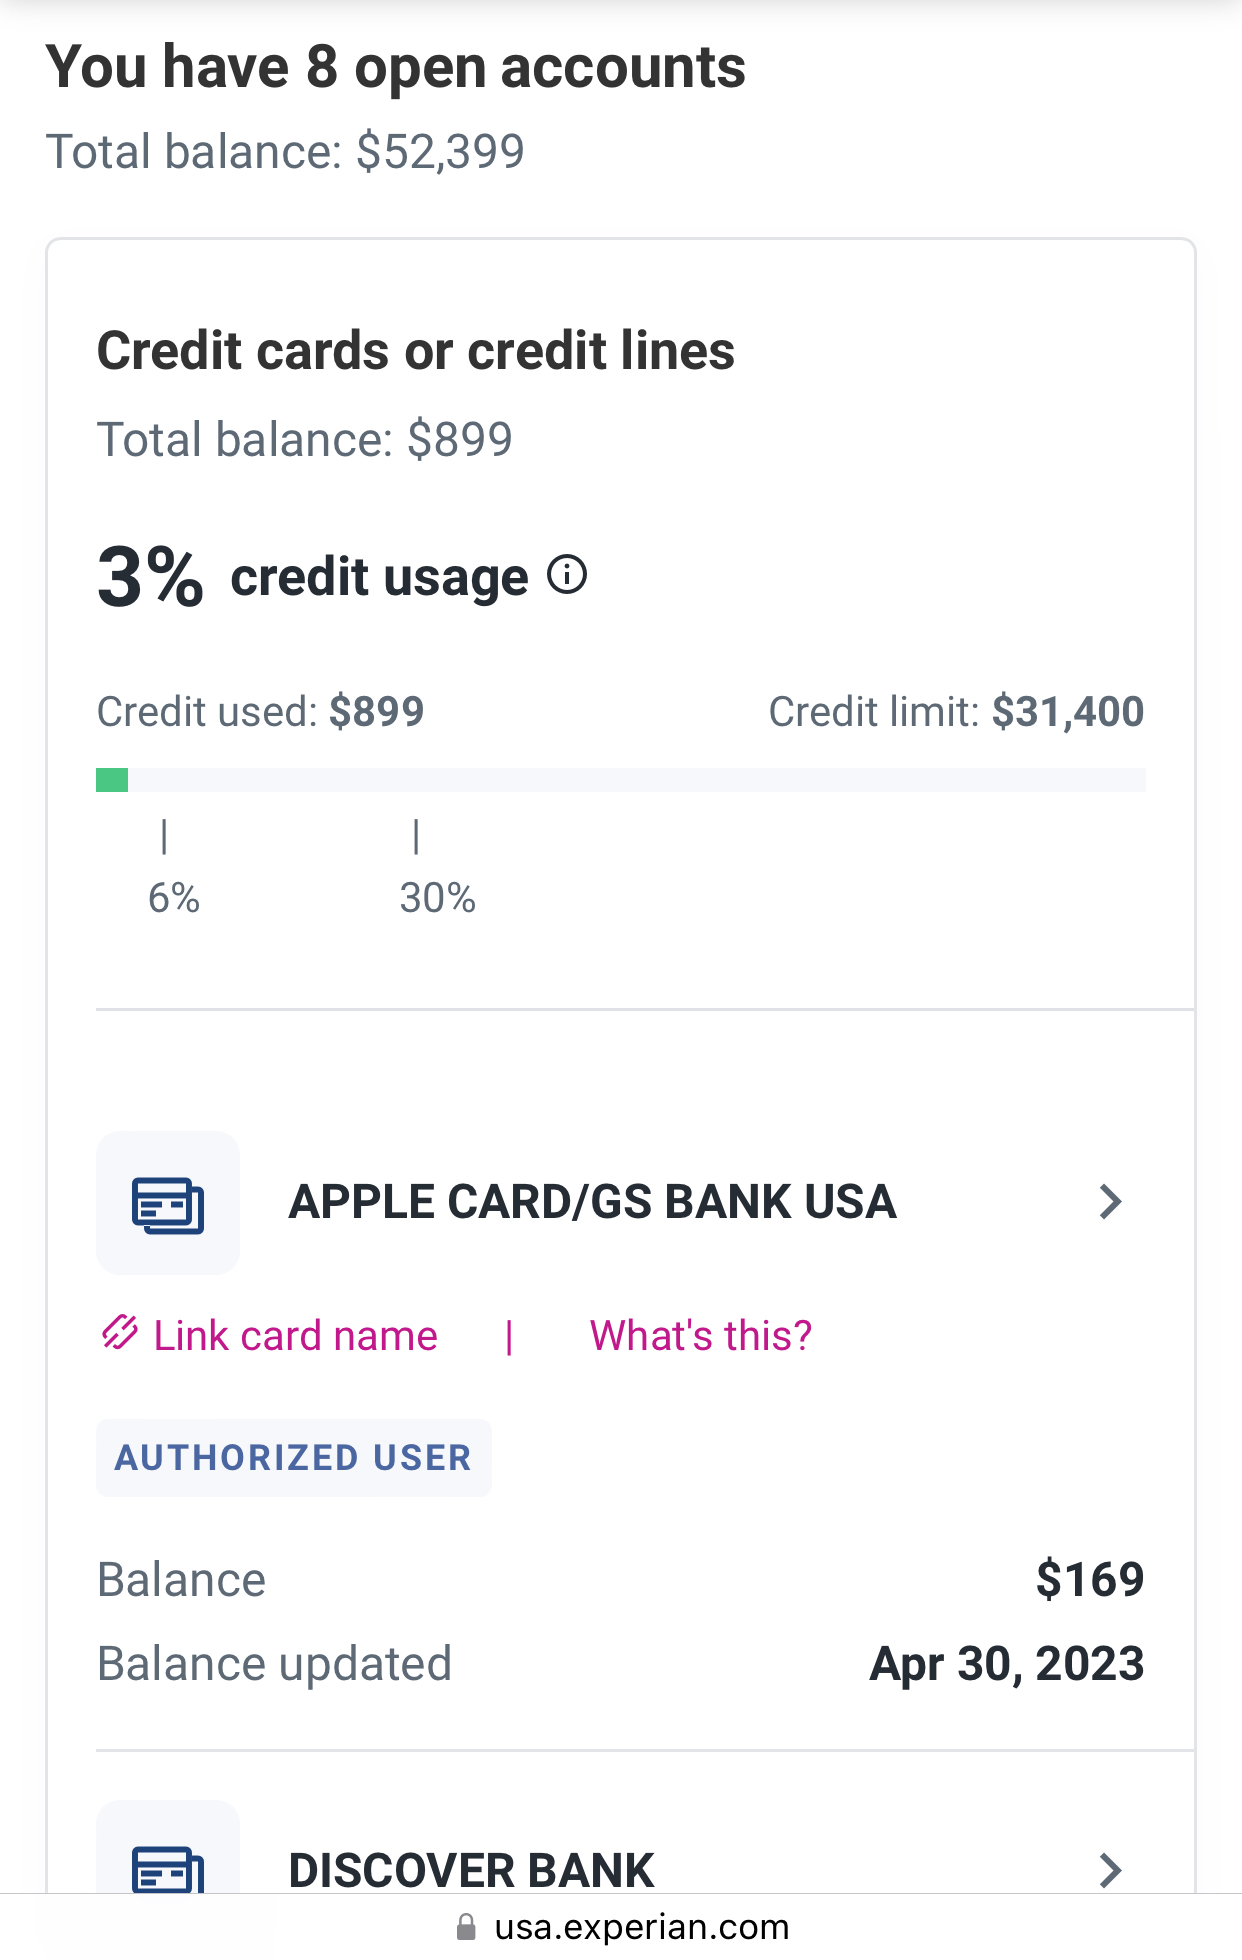The width and height of the screenshot is (1242, 1960).
Task: Toggle the AUTHORIZED USER badge
Action: 293,1457
